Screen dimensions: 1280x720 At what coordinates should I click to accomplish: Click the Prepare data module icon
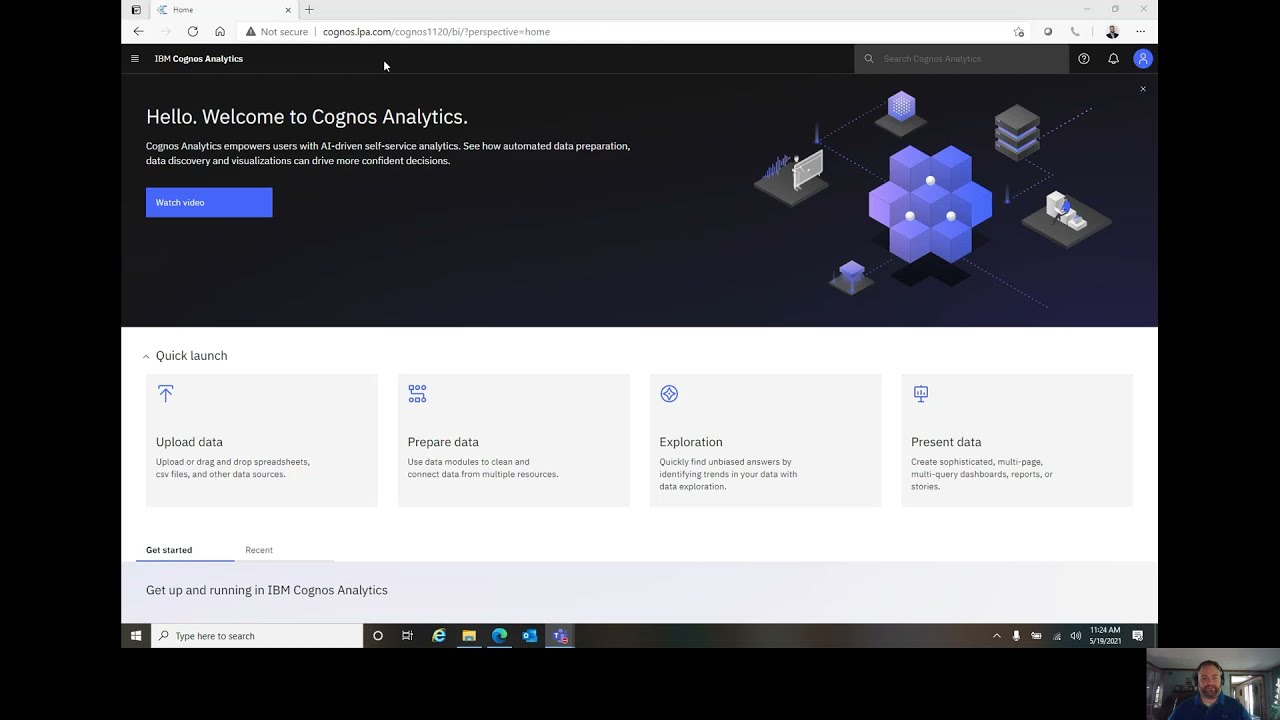pyautogui.click(x=417, y=394)
